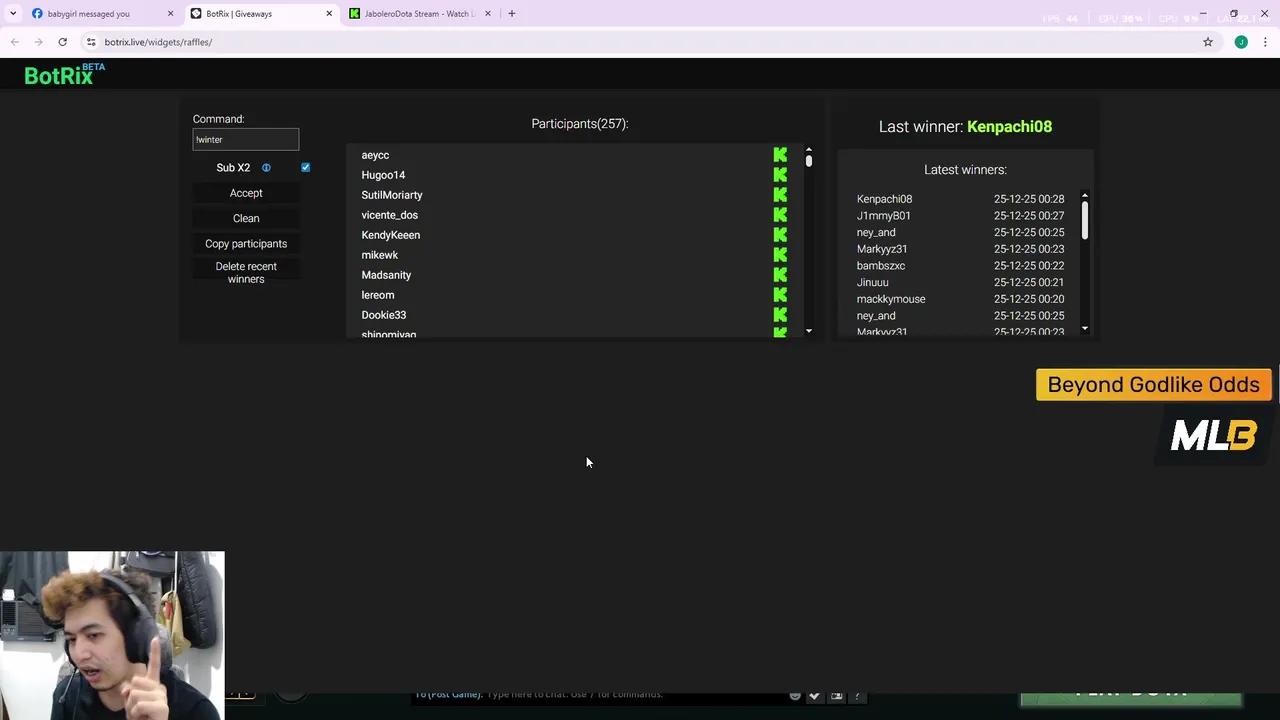Viewport: 1280px width, 720px height.
Task: Bookmark this page with star icon
Action: (1208, 42)
